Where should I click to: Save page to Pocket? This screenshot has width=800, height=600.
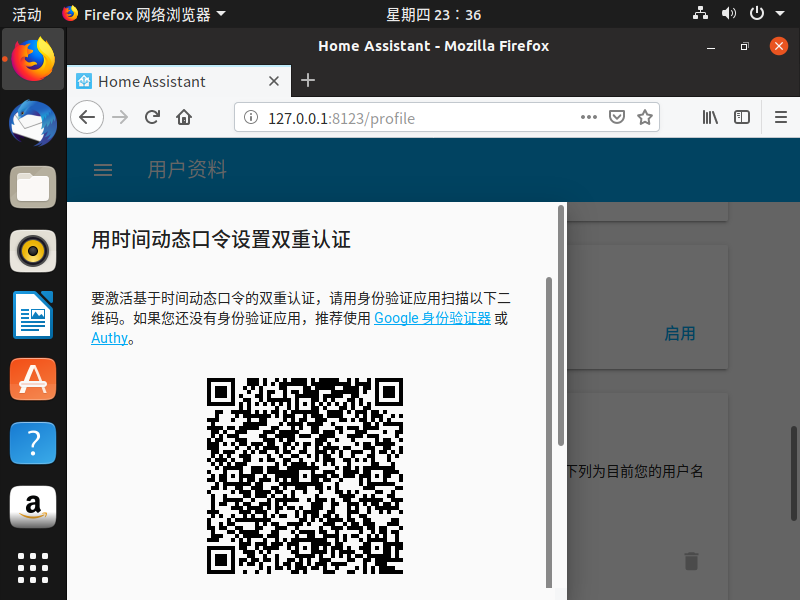pos(618,117)
